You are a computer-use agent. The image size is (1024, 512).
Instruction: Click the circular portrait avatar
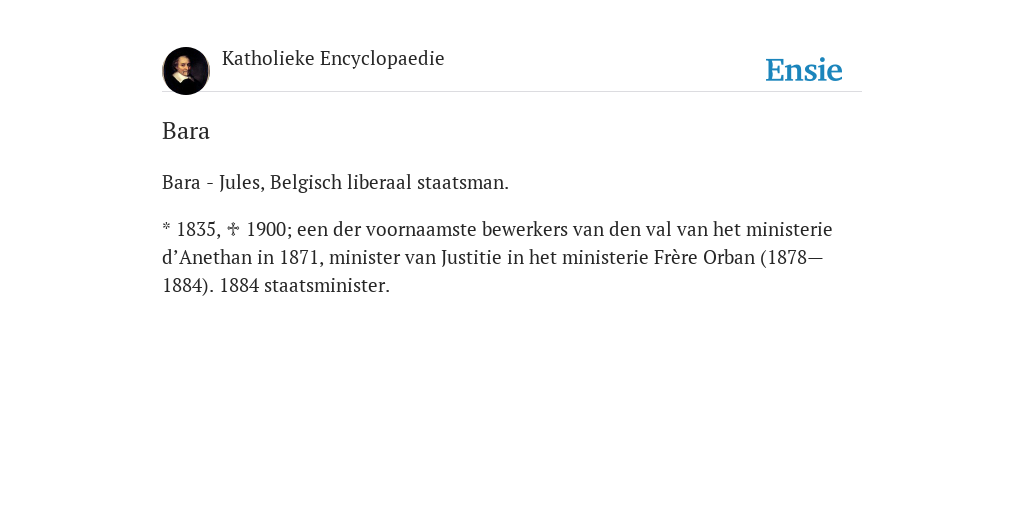pos(185,71)
